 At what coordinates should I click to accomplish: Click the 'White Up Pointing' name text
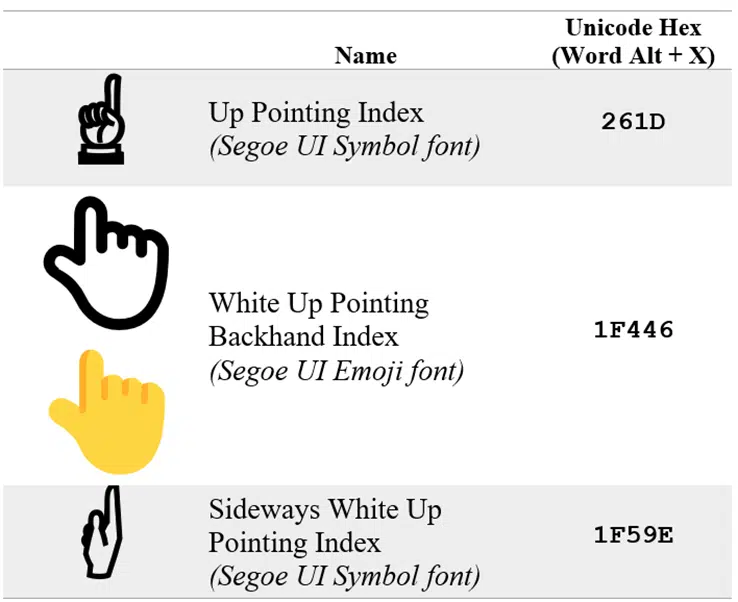[x=319, y=304]
